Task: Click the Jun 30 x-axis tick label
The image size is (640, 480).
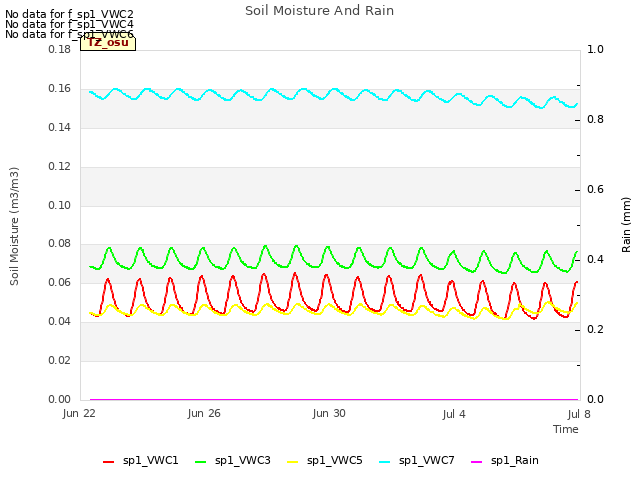Action: pos(329,413)
